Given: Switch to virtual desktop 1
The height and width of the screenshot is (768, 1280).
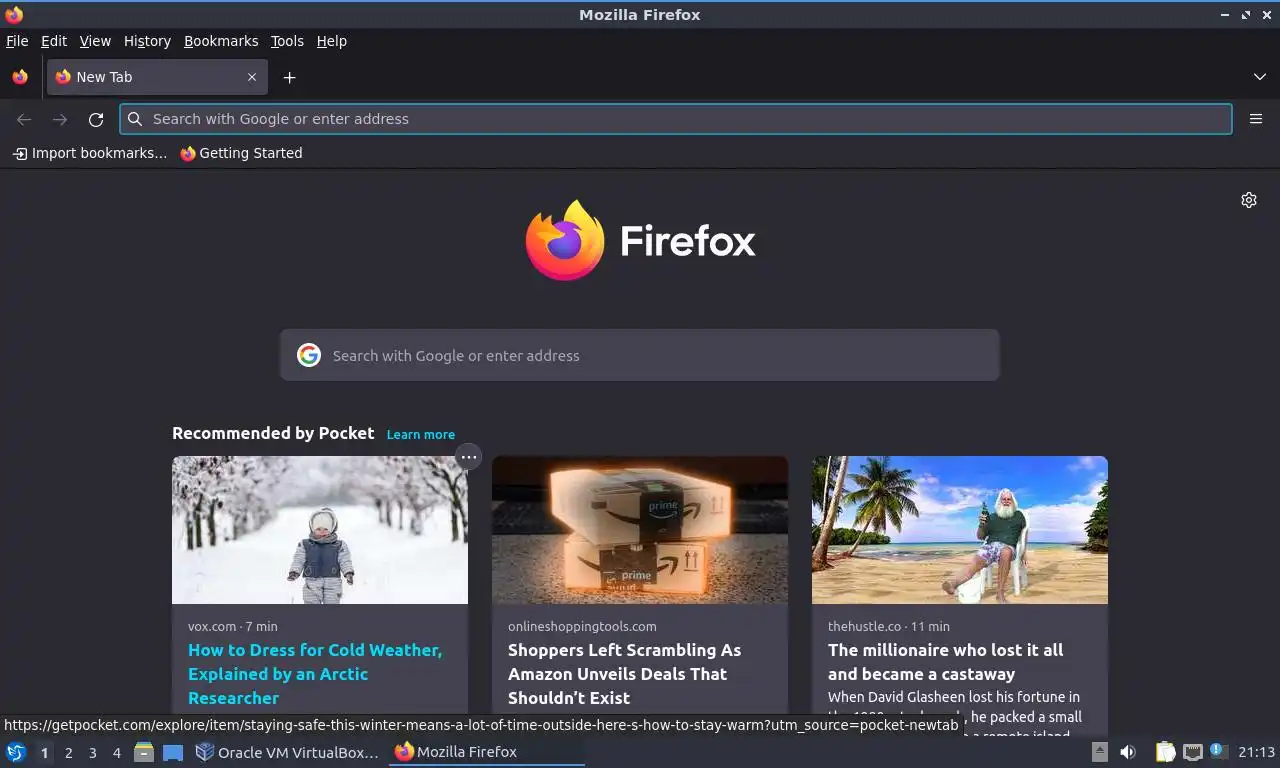Looking at the screenshot, I should coord(45,753).
